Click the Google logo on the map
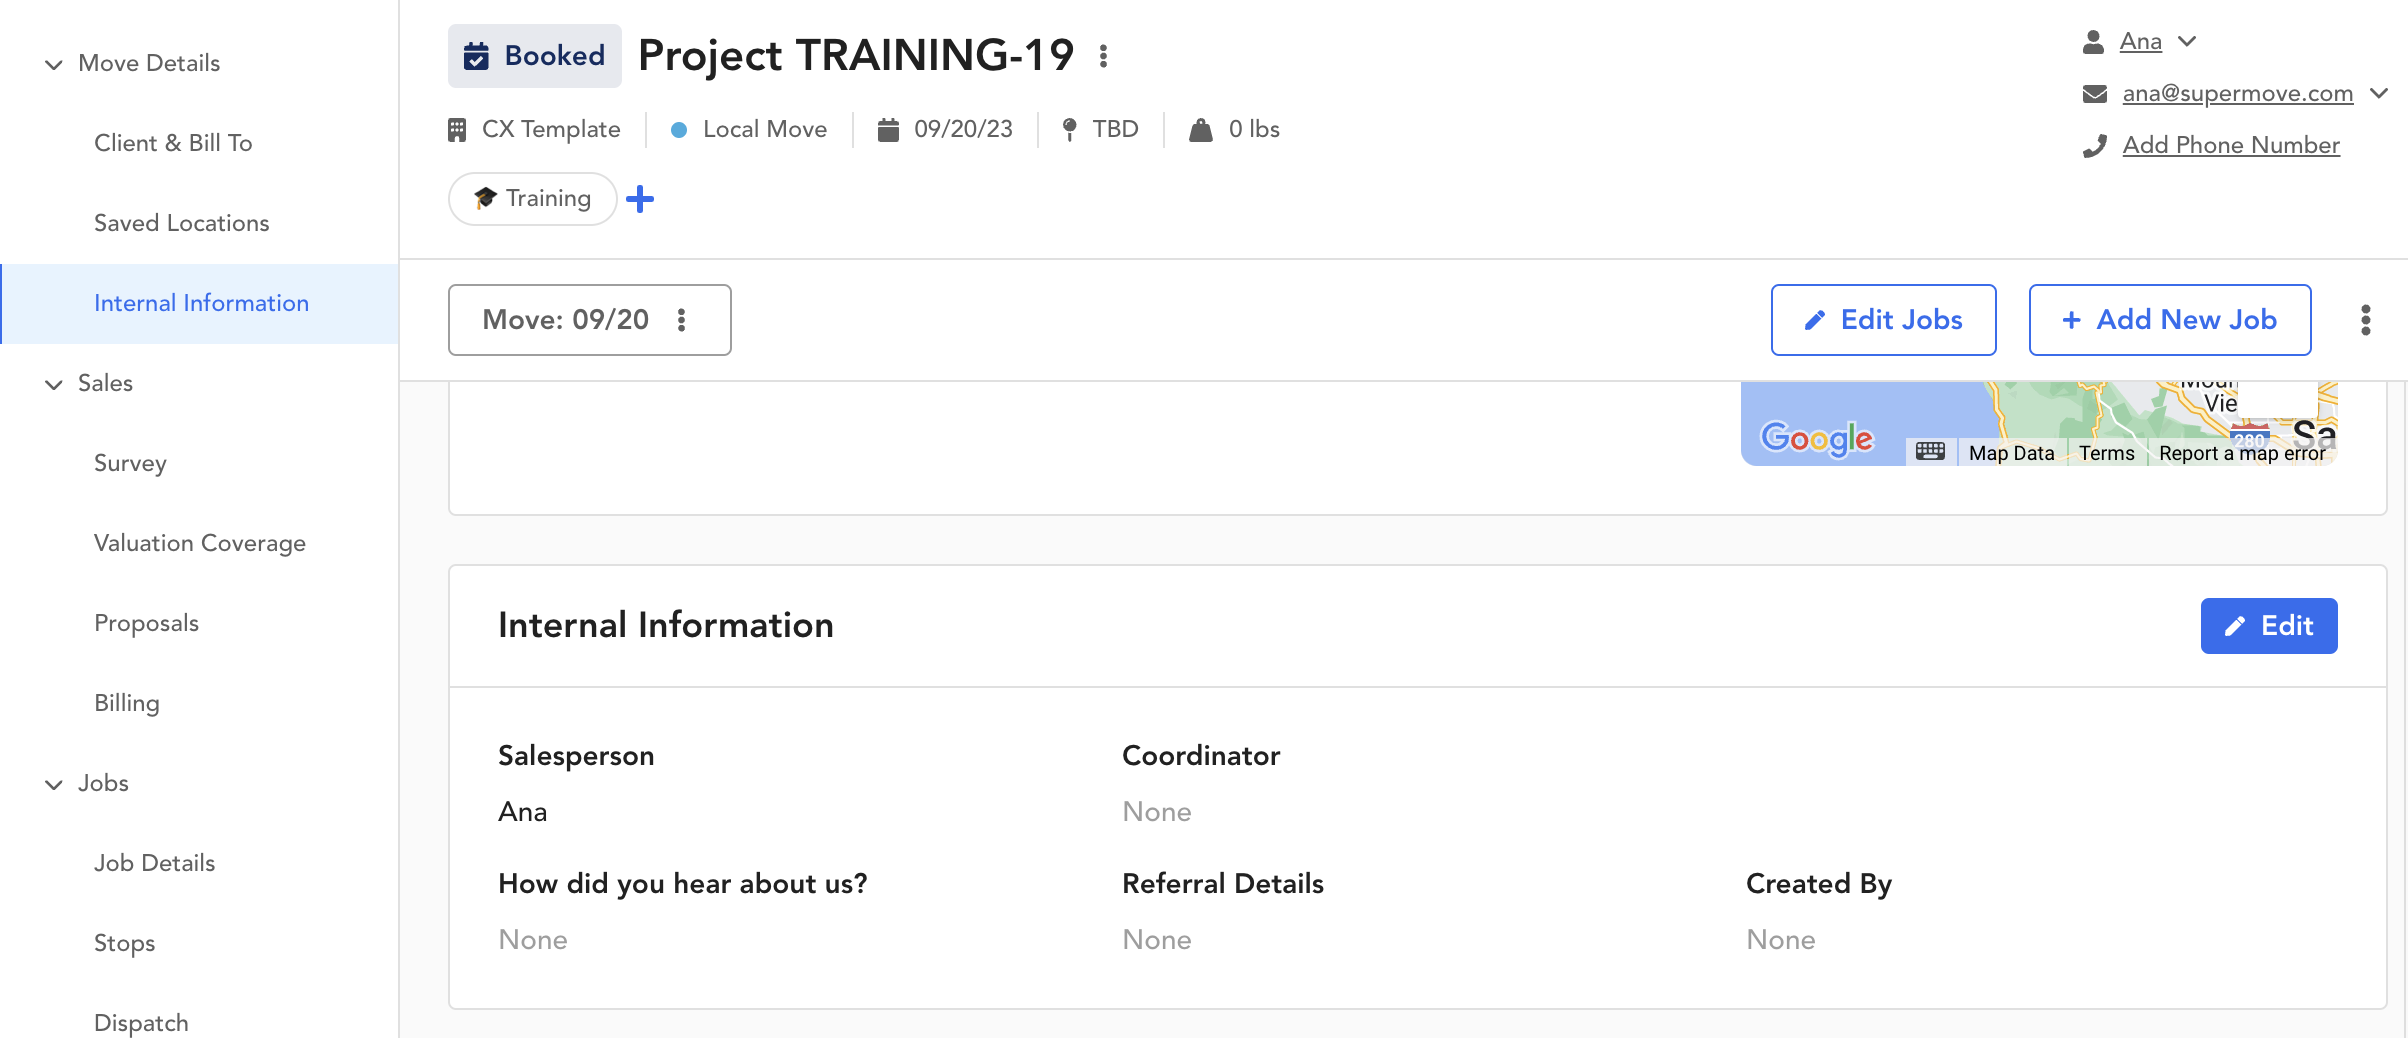 coord(1817,438)
